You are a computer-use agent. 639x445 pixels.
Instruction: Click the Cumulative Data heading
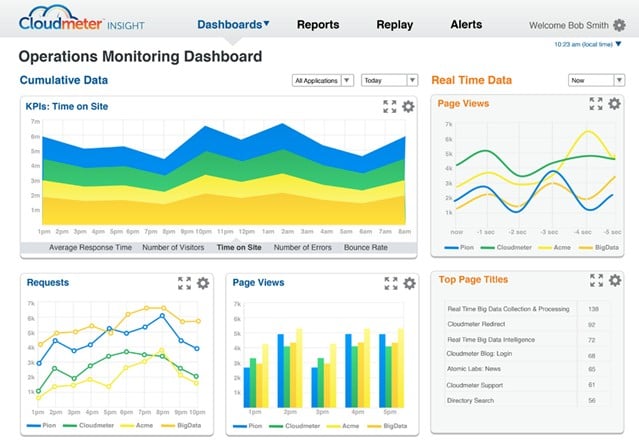coord(64,80)
